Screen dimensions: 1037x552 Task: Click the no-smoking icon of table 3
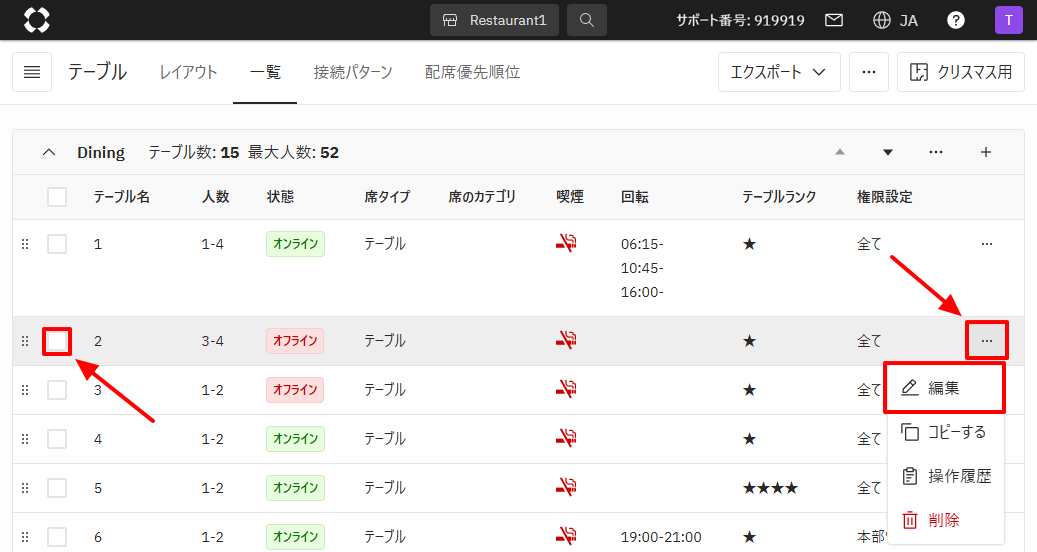pos(566,390)
